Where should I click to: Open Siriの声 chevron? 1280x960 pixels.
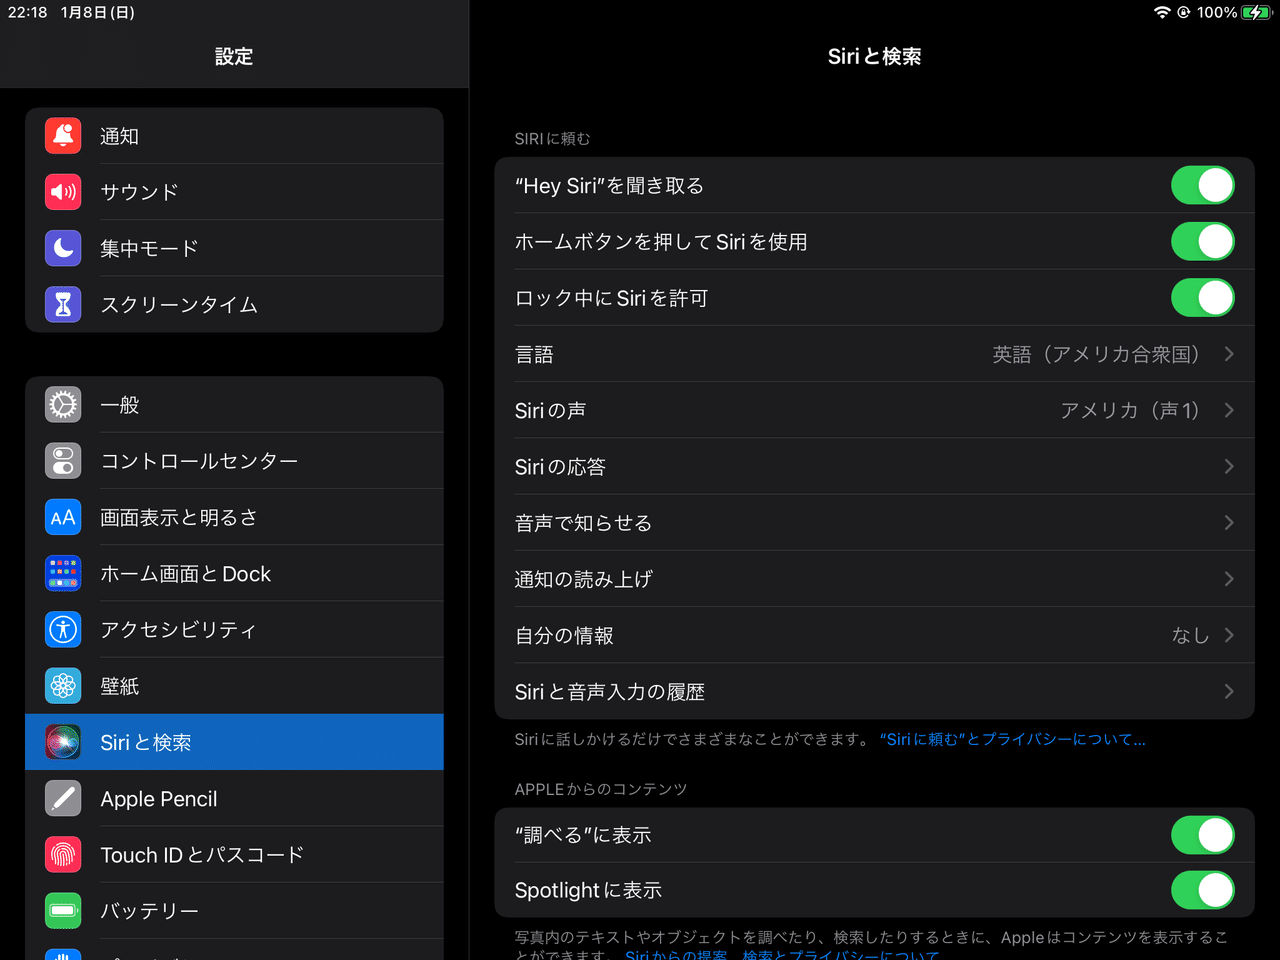click(1229, 410)
